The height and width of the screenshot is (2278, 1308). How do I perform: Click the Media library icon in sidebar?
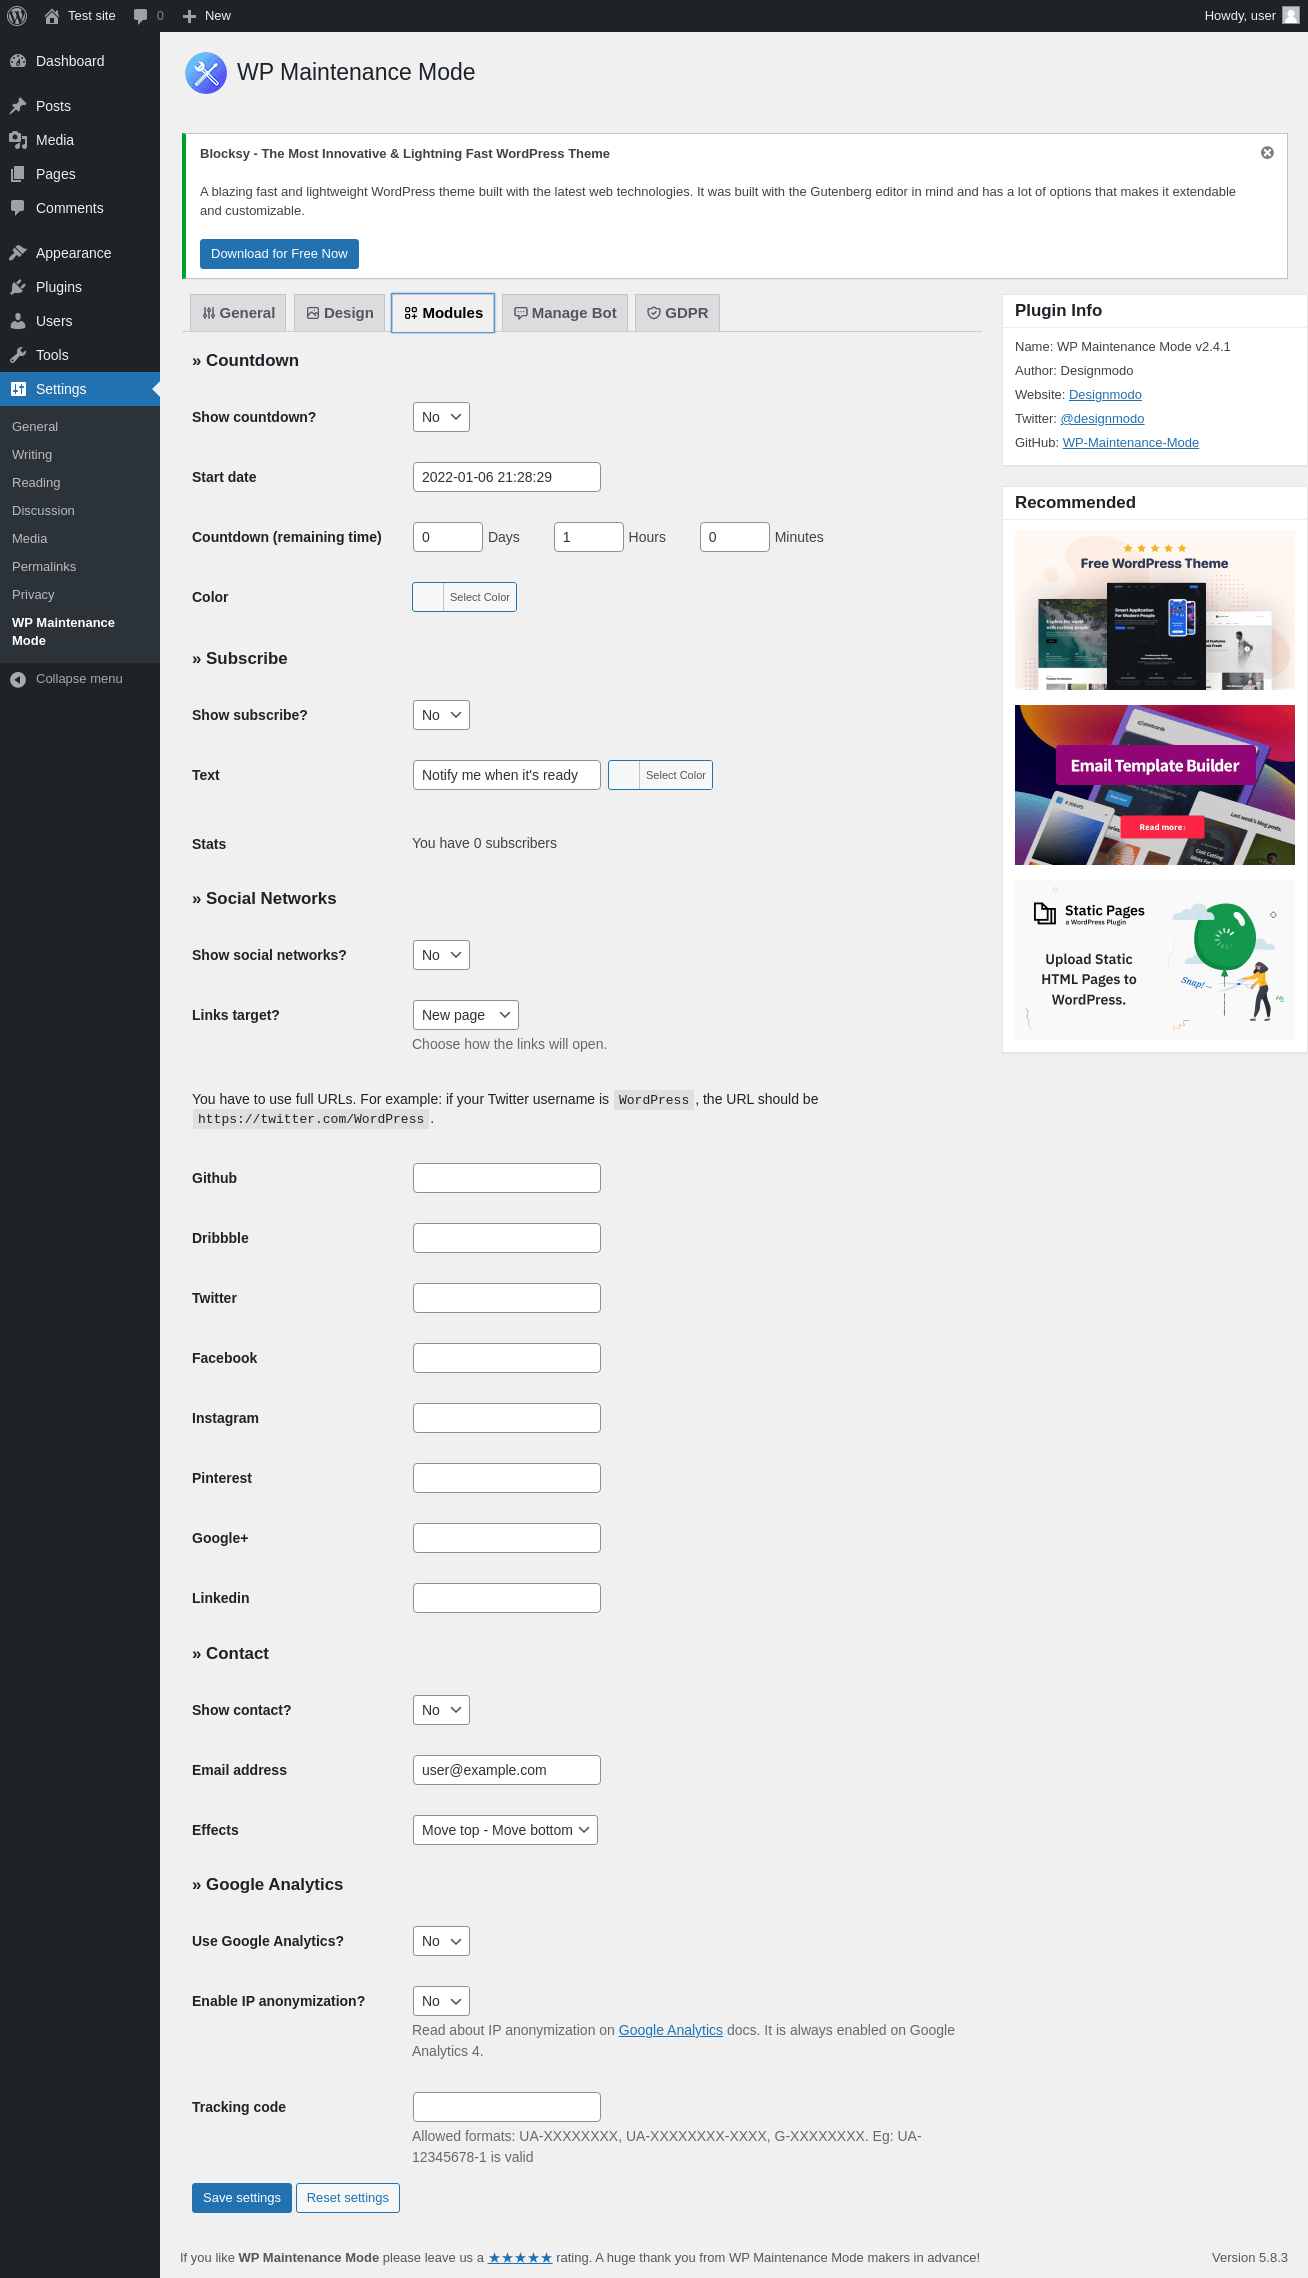(18, 140)
